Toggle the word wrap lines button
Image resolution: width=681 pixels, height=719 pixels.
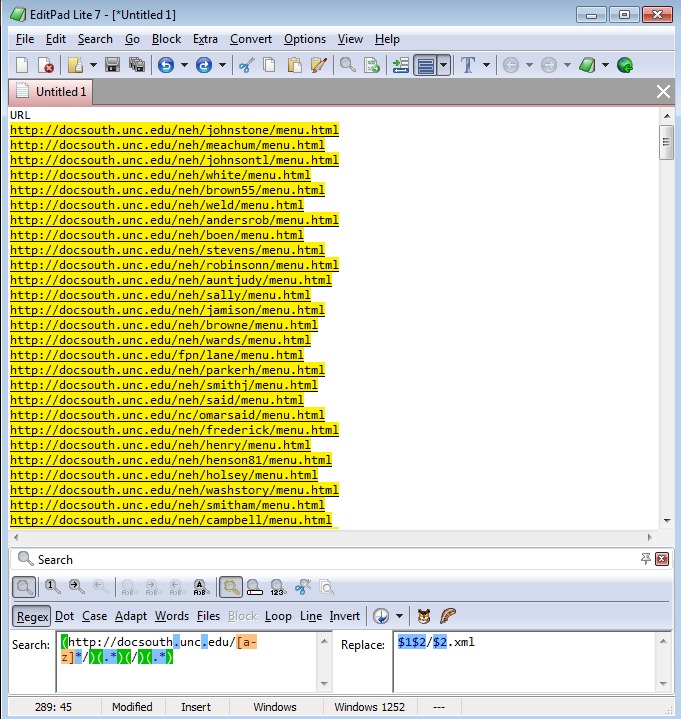point(426,65)
